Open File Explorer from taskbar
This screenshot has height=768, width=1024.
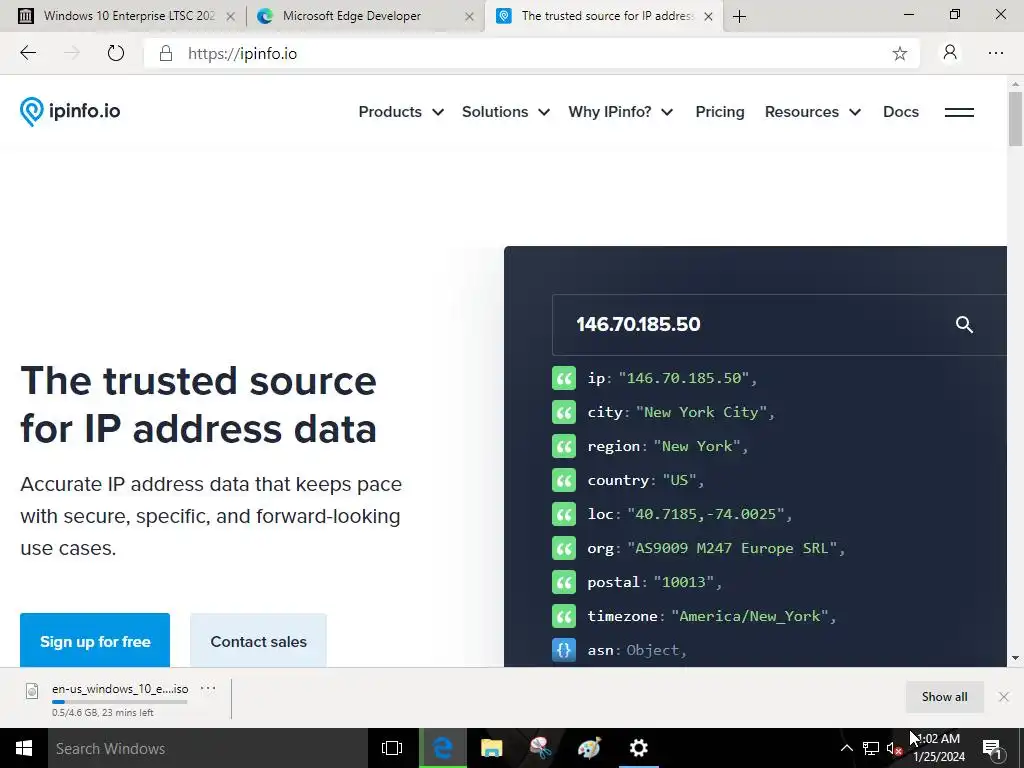[492, 748]
